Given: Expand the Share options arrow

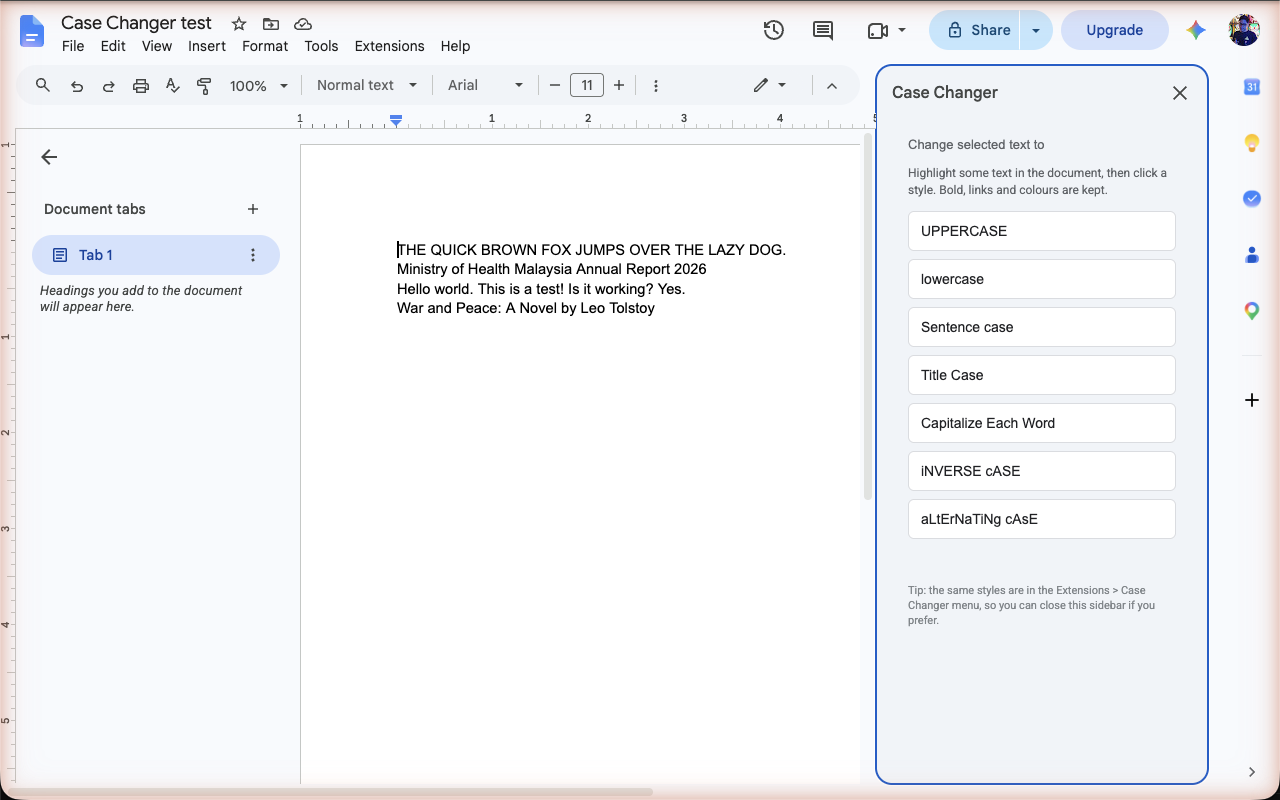Looking at the screenshot, I should (x=1036, y=30).
